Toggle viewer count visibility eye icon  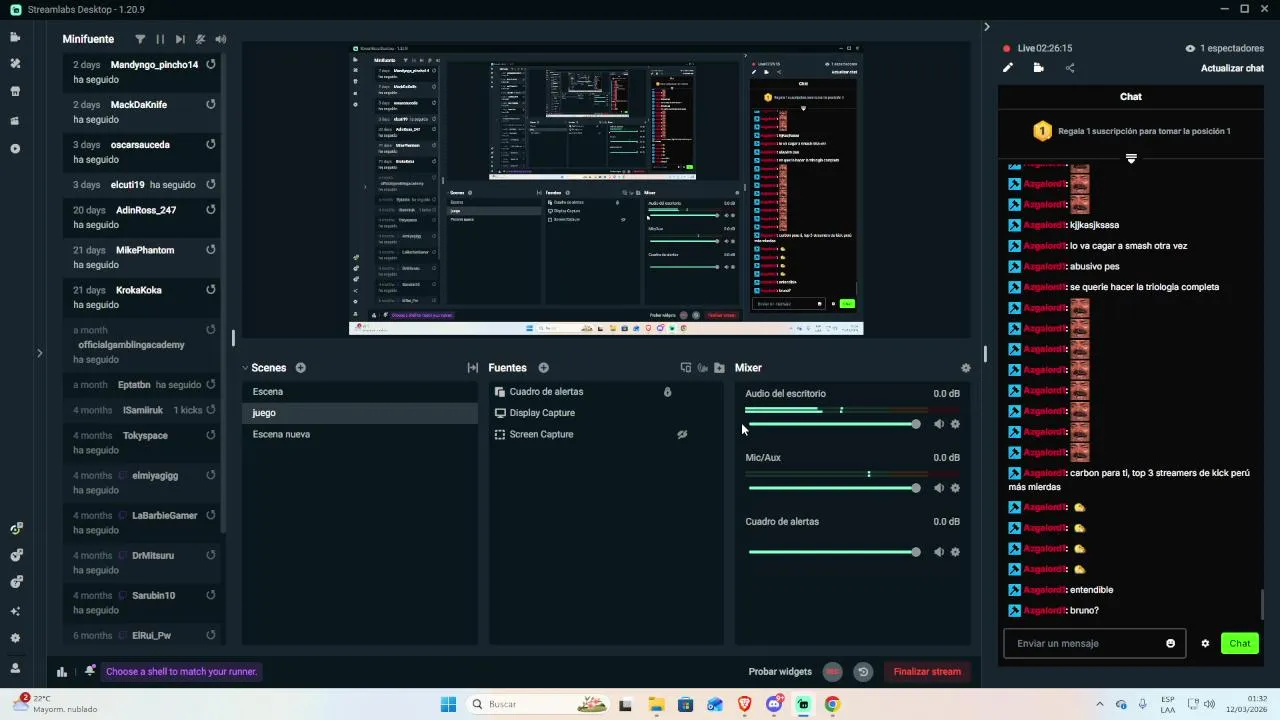click(x=1190, y=48)
